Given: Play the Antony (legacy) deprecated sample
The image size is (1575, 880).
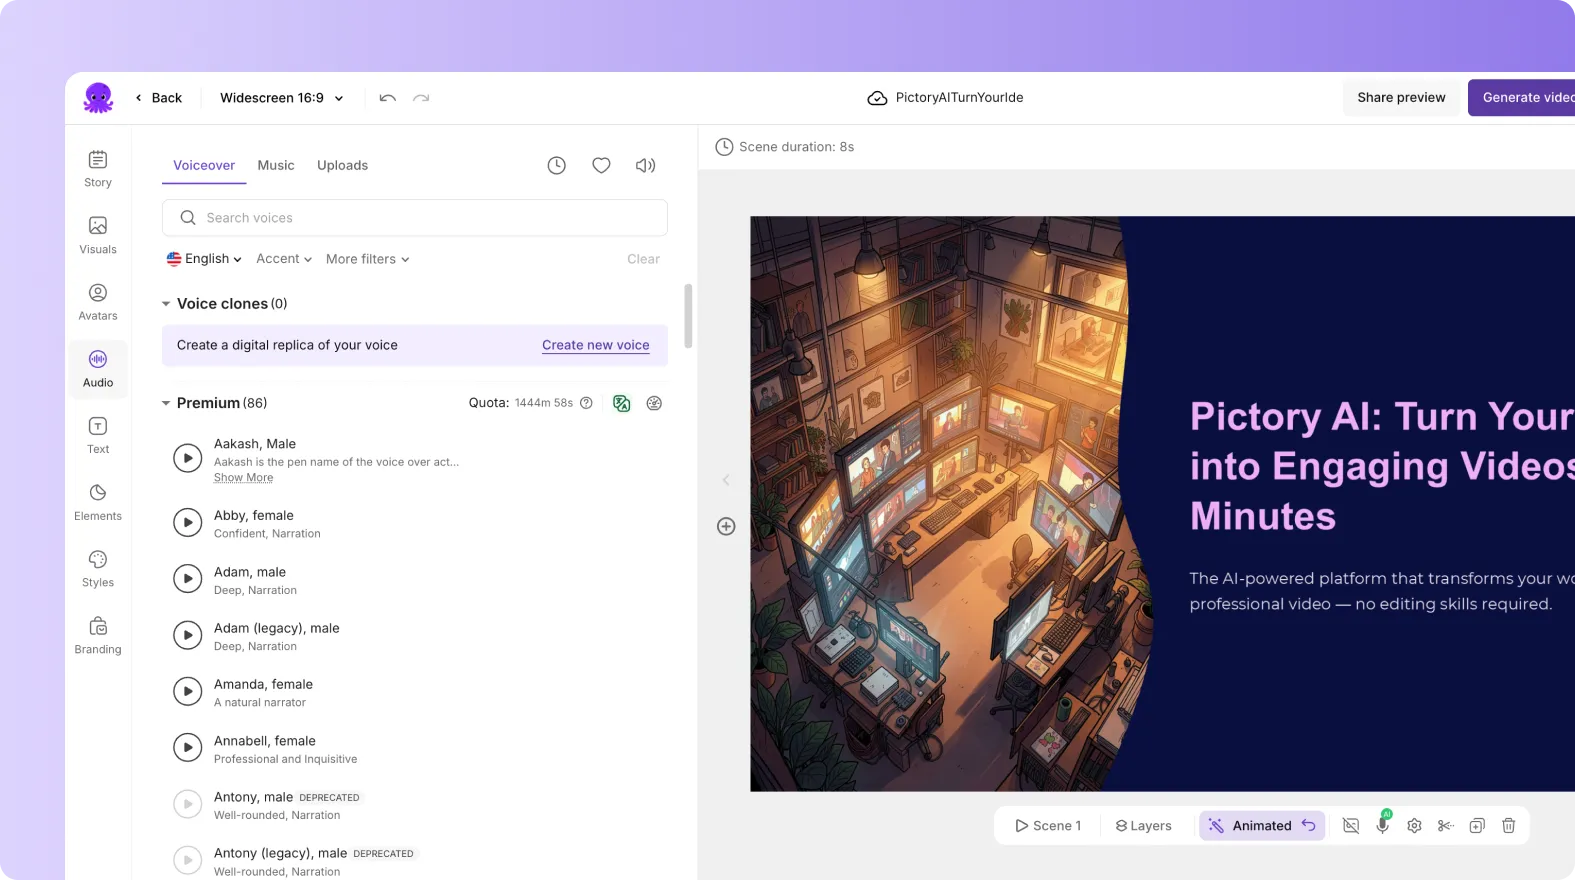Looking at the screenshot, I should pos(188,860).
